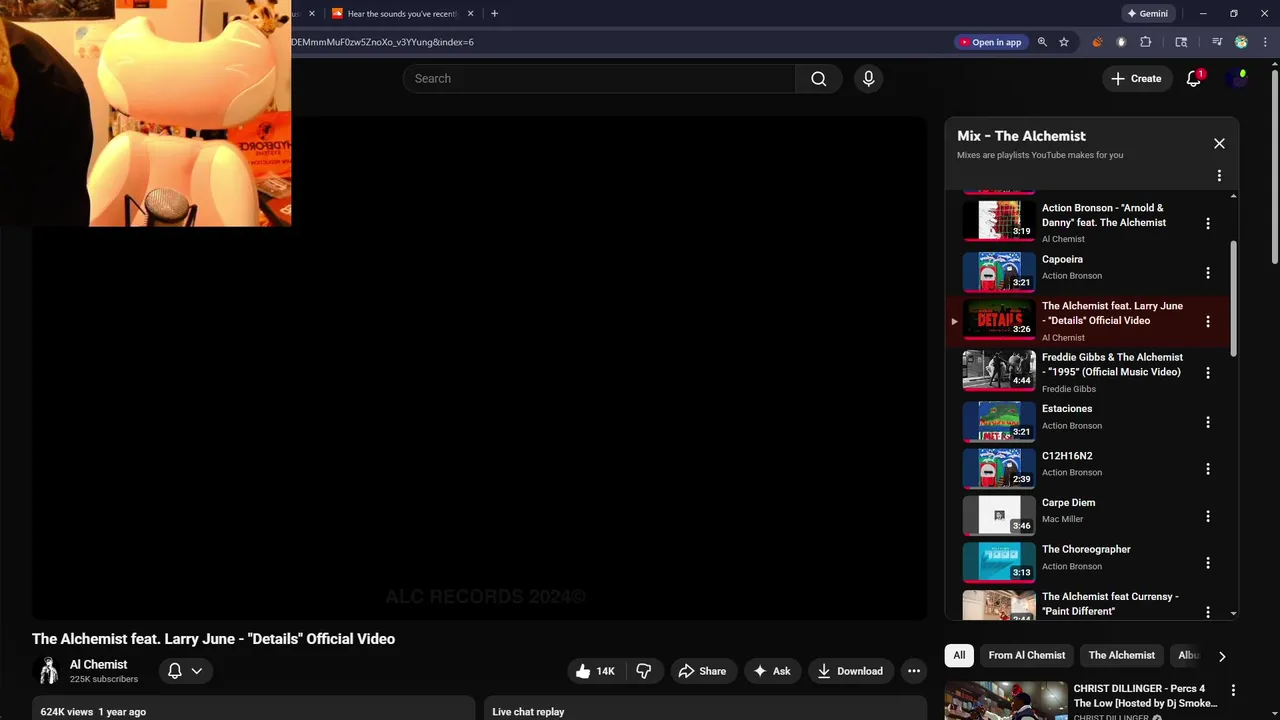Select the All filter chip
Screen dimensions: 1280x720
(x=959, y=655)
